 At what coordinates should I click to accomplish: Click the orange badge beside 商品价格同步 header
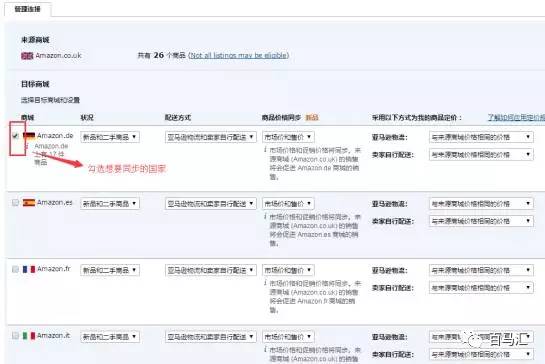point(312,118)
